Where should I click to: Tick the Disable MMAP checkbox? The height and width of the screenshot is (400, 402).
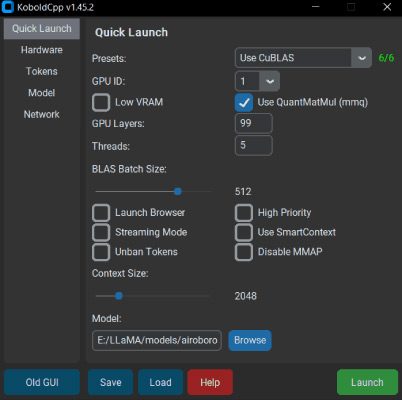click(x=244, y=252)
